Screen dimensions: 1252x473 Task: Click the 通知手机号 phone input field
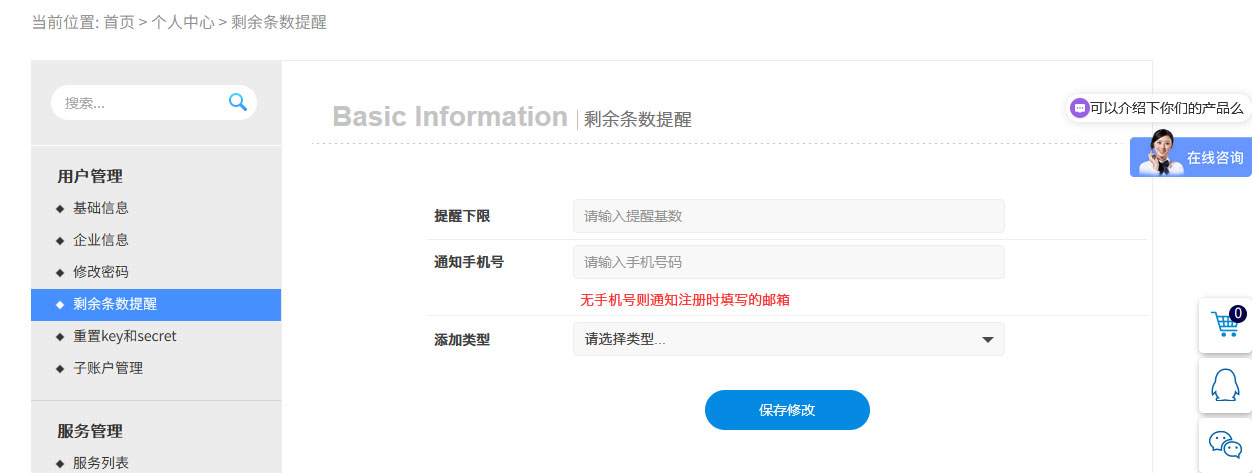[787, 262]
